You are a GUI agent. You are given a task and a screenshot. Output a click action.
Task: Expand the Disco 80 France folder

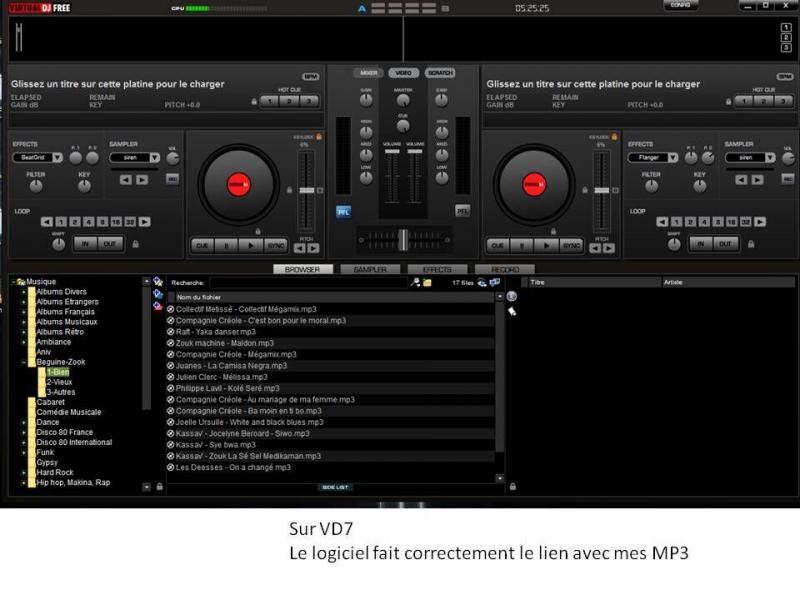(23, 433)
